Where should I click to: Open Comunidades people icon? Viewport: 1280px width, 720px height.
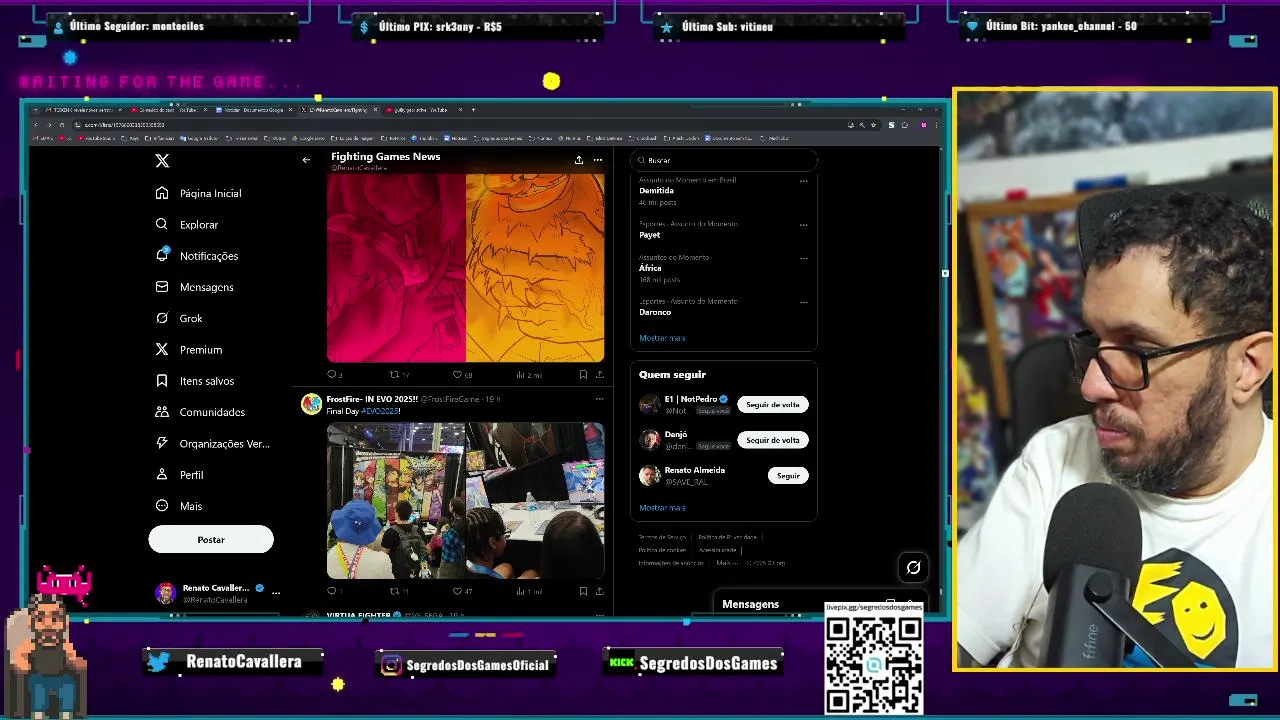click(162, 412)
